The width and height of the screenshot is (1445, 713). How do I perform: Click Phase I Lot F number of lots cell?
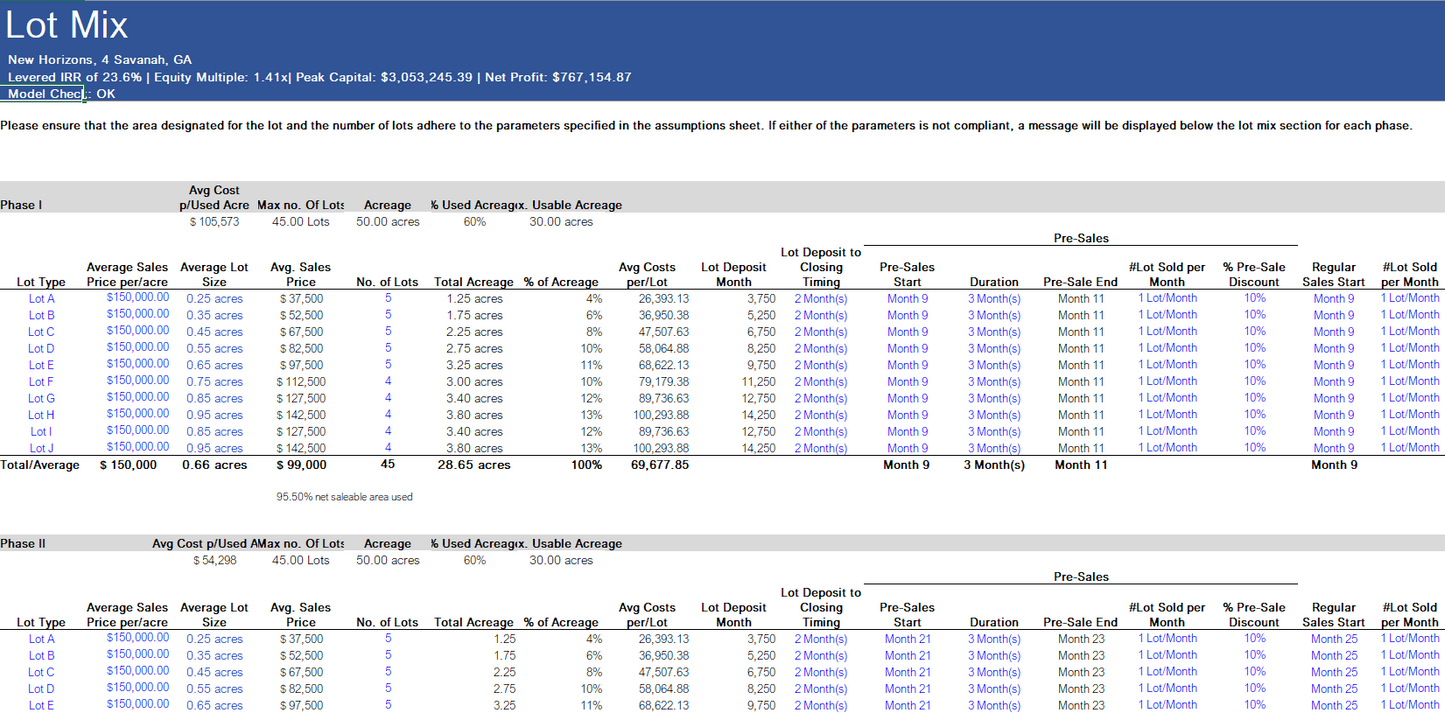click(x=388, y=381)
